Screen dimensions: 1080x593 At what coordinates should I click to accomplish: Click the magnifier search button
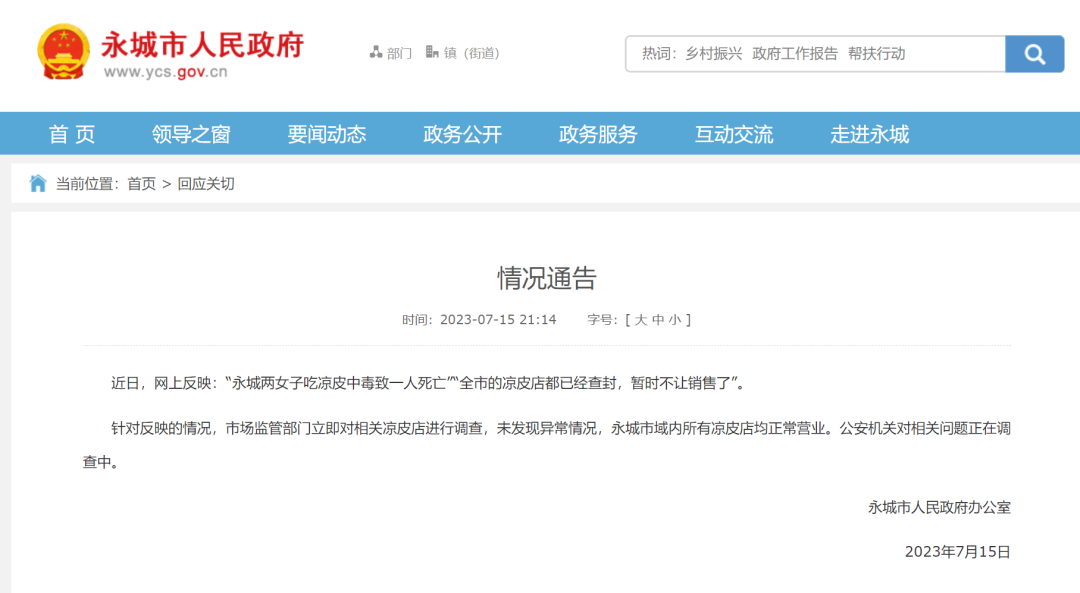[1034, 54]
